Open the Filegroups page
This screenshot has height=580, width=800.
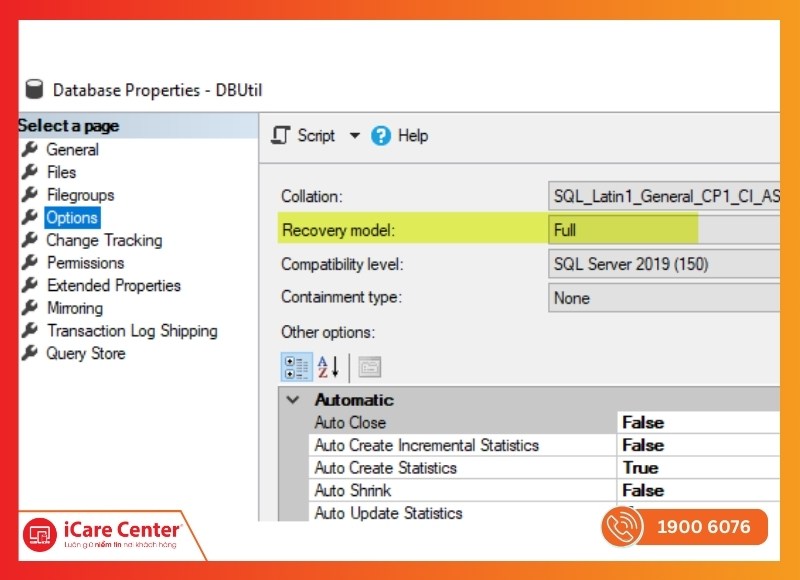click(81, 195)
